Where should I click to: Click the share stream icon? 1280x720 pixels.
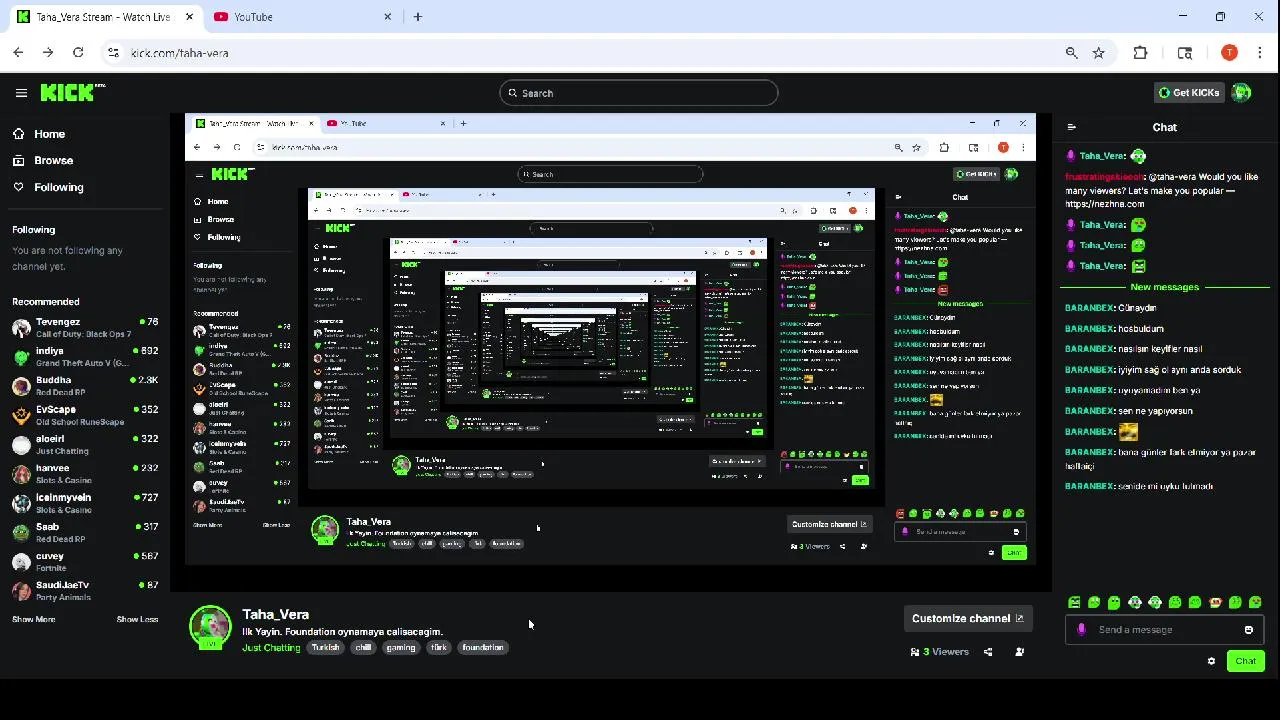pyautogui.click(x=988, y=652)
